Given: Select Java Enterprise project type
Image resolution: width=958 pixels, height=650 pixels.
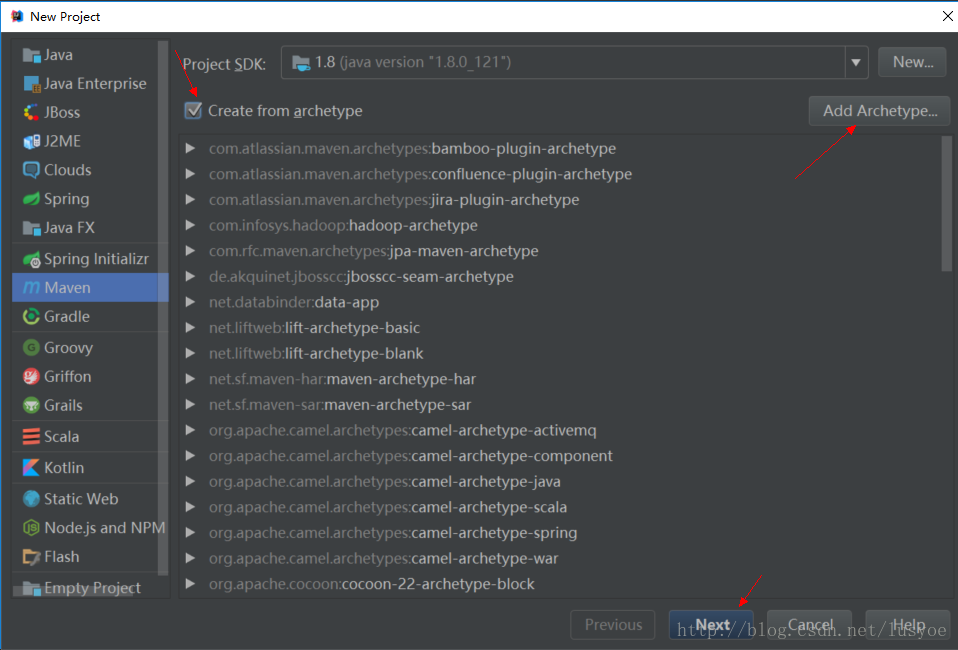Looking at the screenshot, I should pyautogui.click(x=95, y=84).
